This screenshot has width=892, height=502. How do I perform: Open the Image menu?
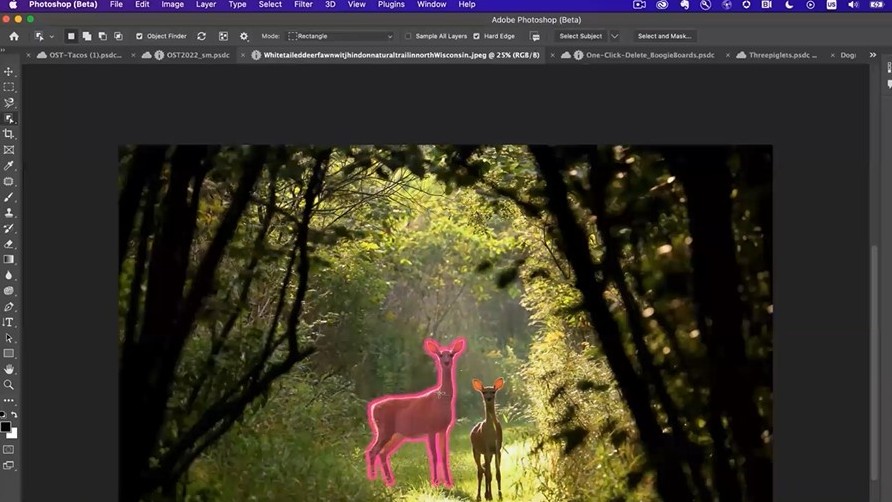[172, 5]
